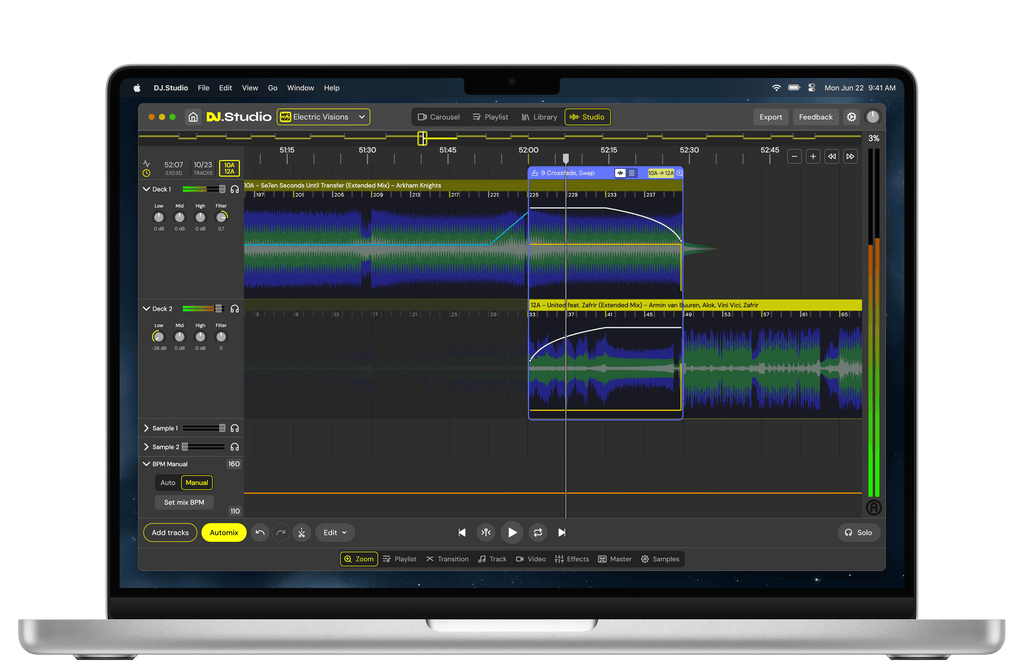Open the Go menu in the menu bar
Screen dimensions: 1024x666
coord(272,88)
